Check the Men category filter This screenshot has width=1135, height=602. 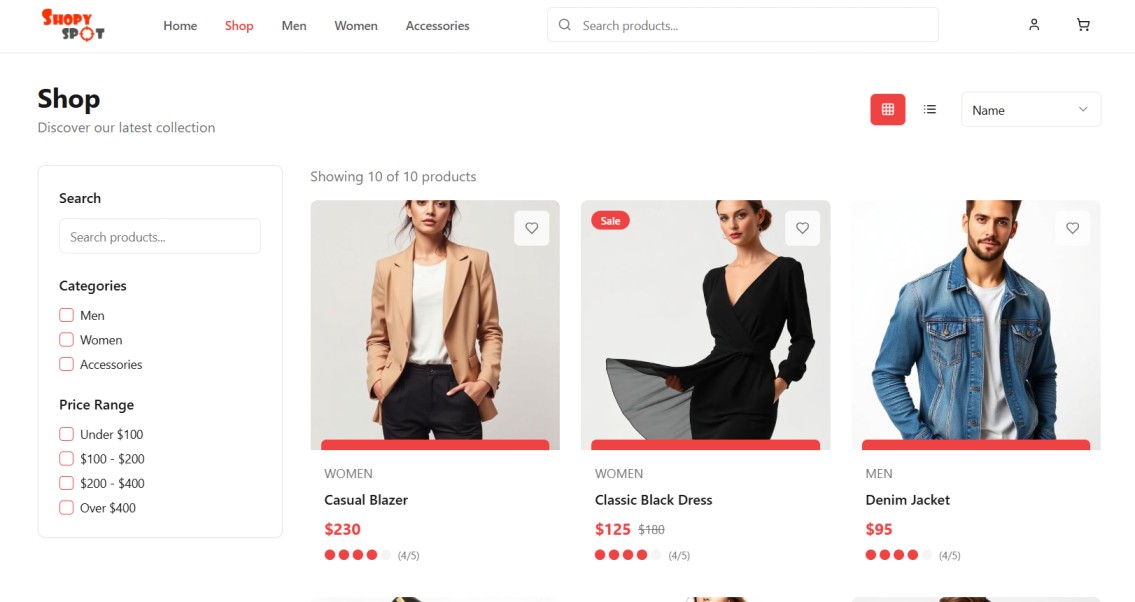click(67, 315)
